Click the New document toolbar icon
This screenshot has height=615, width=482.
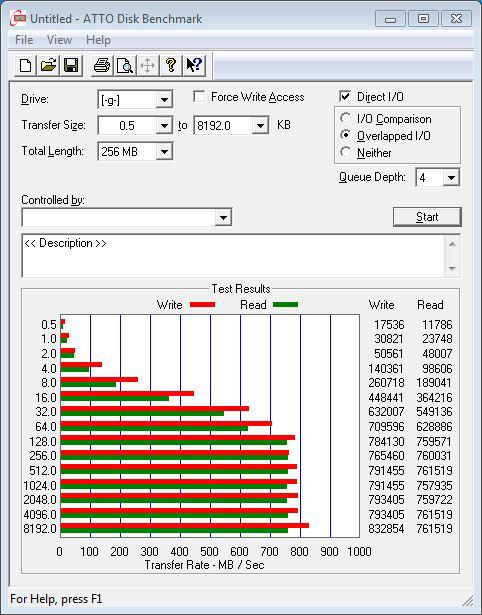tap(25, 65)
